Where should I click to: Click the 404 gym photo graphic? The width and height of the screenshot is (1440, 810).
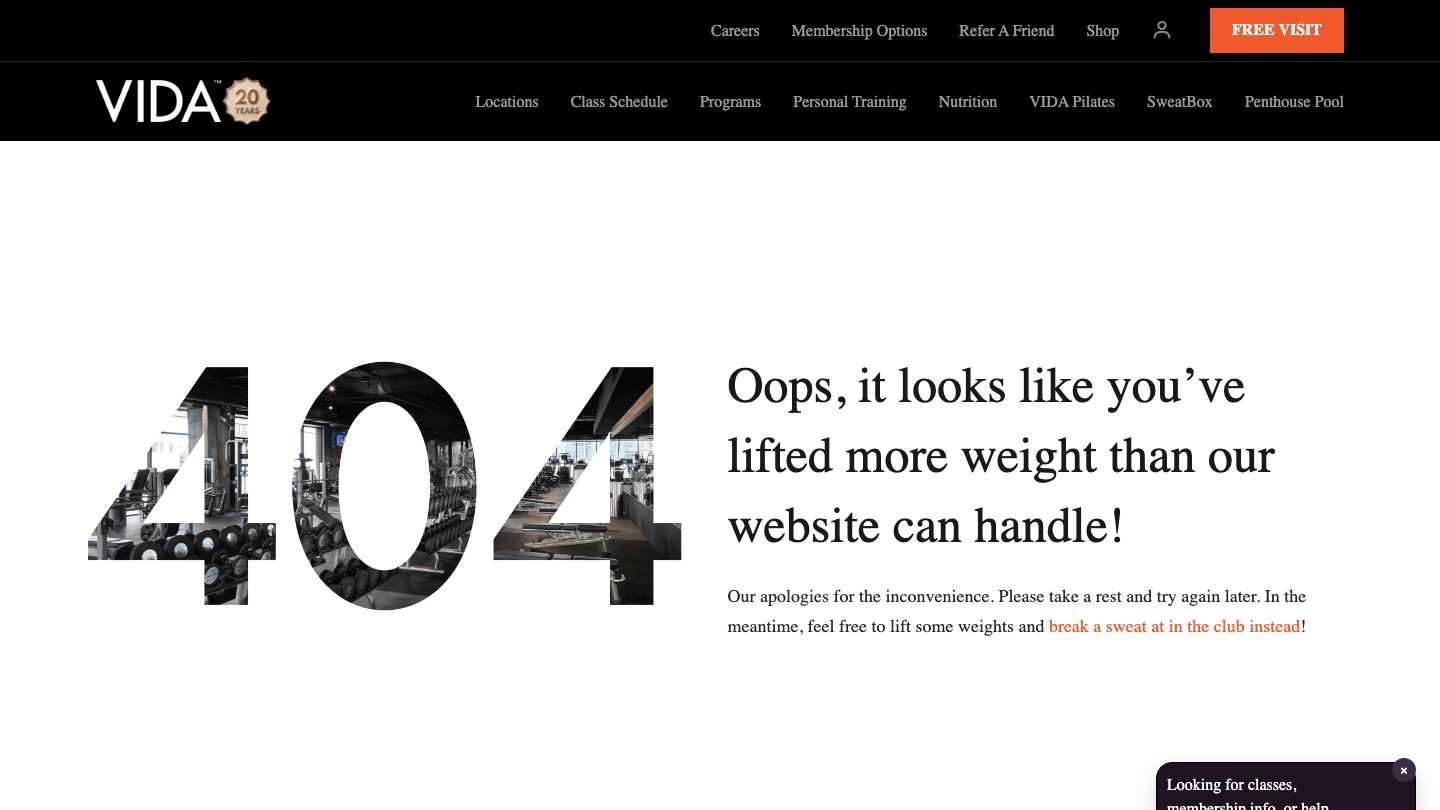point(384,485)
